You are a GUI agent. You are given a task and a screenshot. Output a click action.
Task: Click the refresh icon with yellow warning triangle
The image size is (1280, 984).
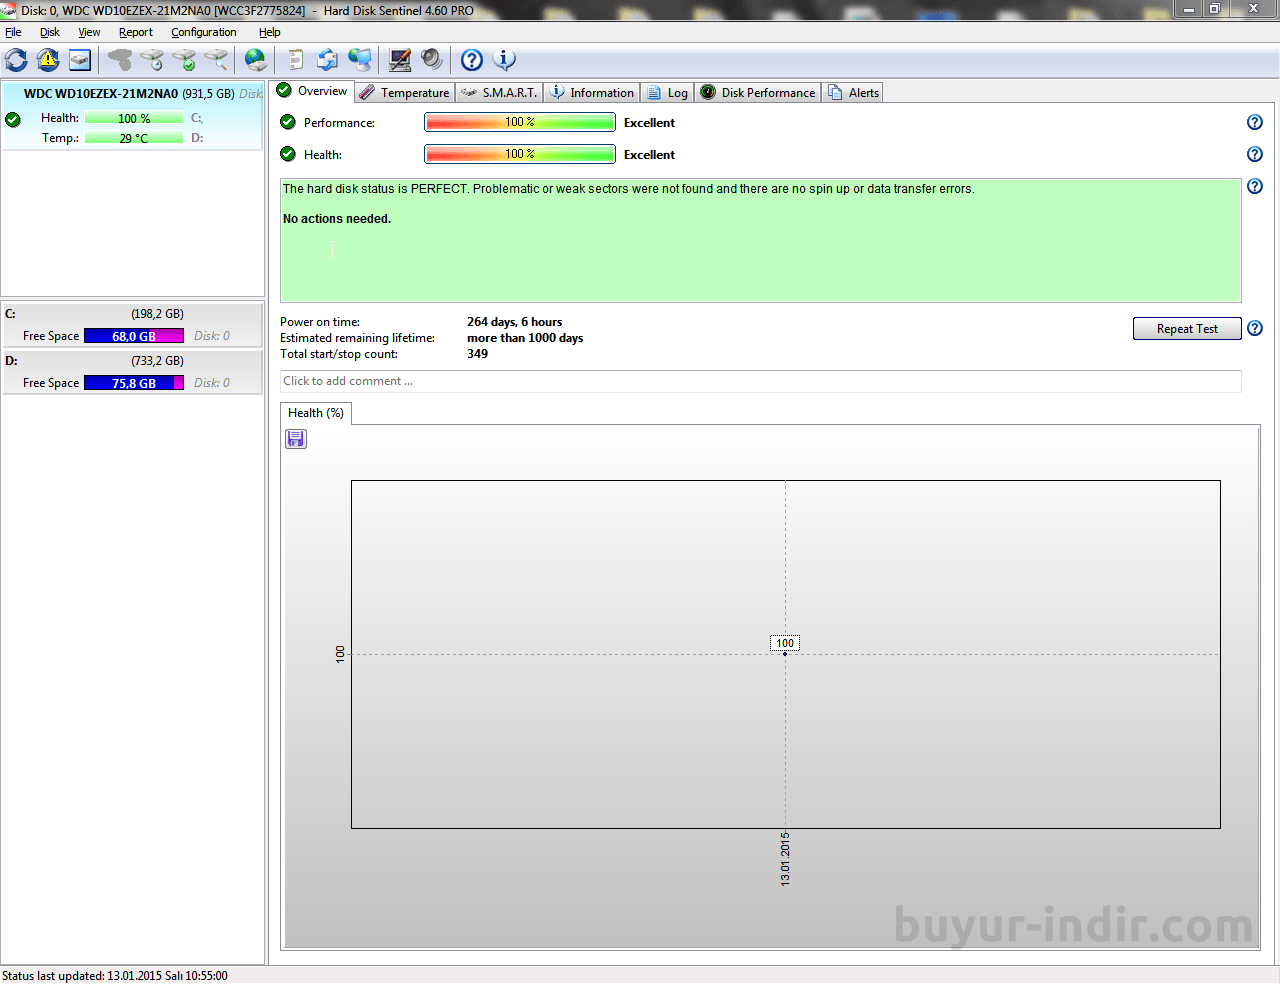click(x=48, y=60)
